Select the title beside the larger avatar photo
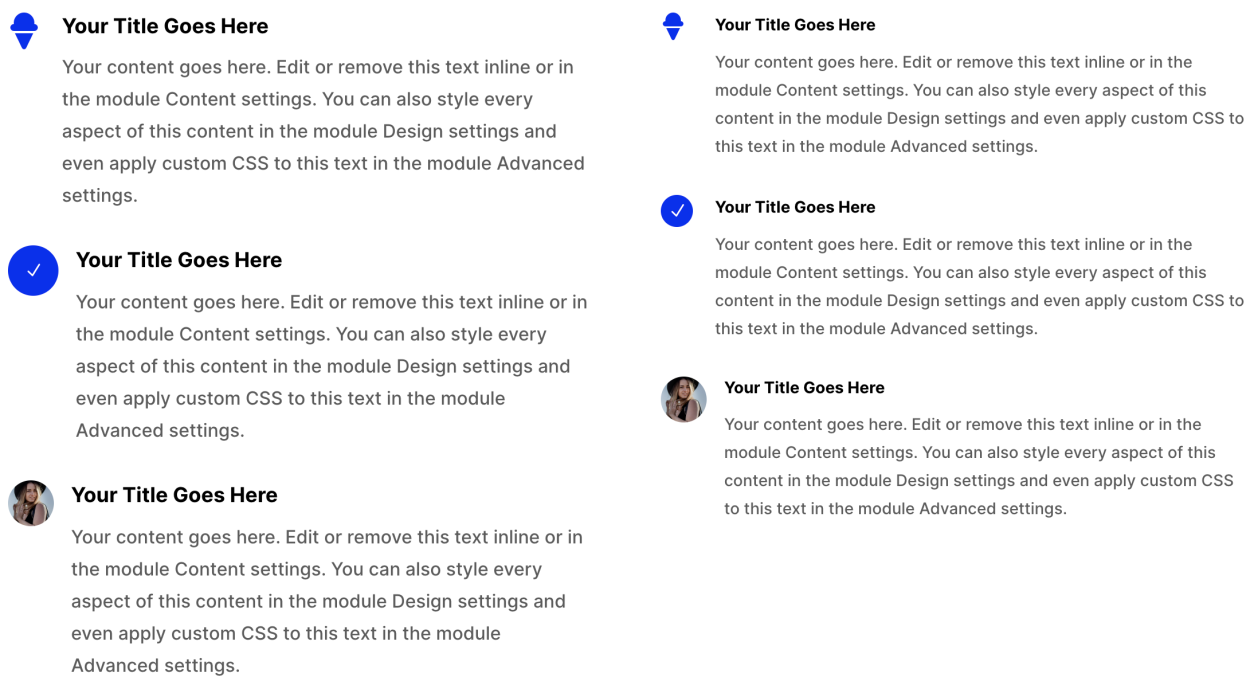This screenshot has width=1254, height=689. point(174,496)
